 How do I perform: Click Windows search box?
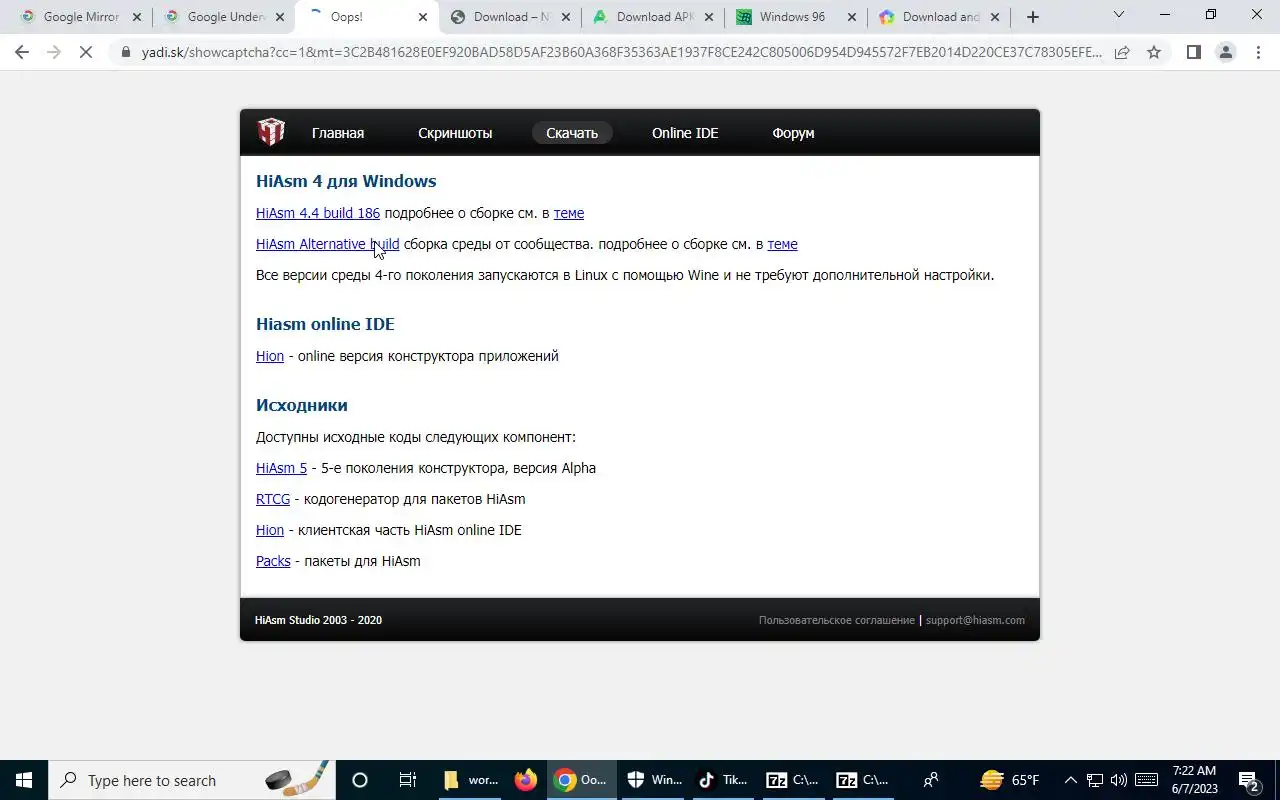tap(190, 780)
